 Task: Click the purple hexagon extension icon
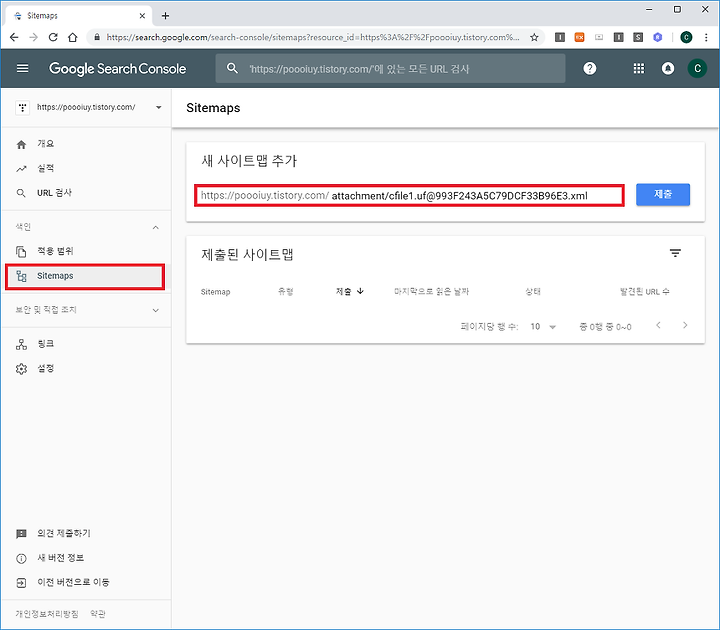pyautogui.click(x=658, y=37)
